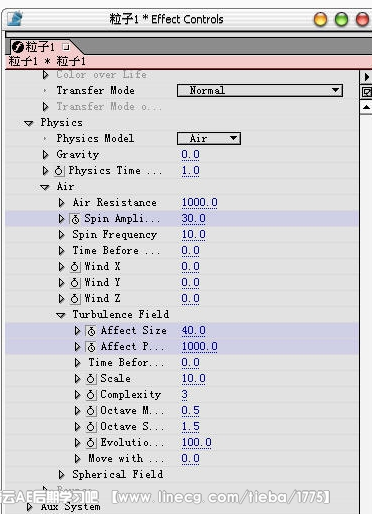Expand Spherical Field group

(61, 475)
